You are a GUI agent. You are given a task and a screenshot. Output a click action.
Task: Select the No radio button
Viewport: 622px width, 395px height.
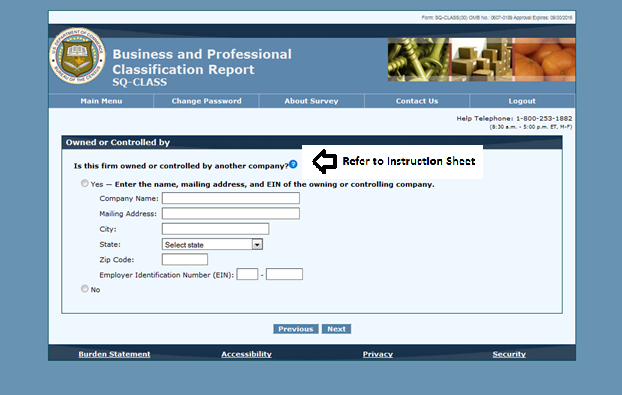[x=84, y=289]
